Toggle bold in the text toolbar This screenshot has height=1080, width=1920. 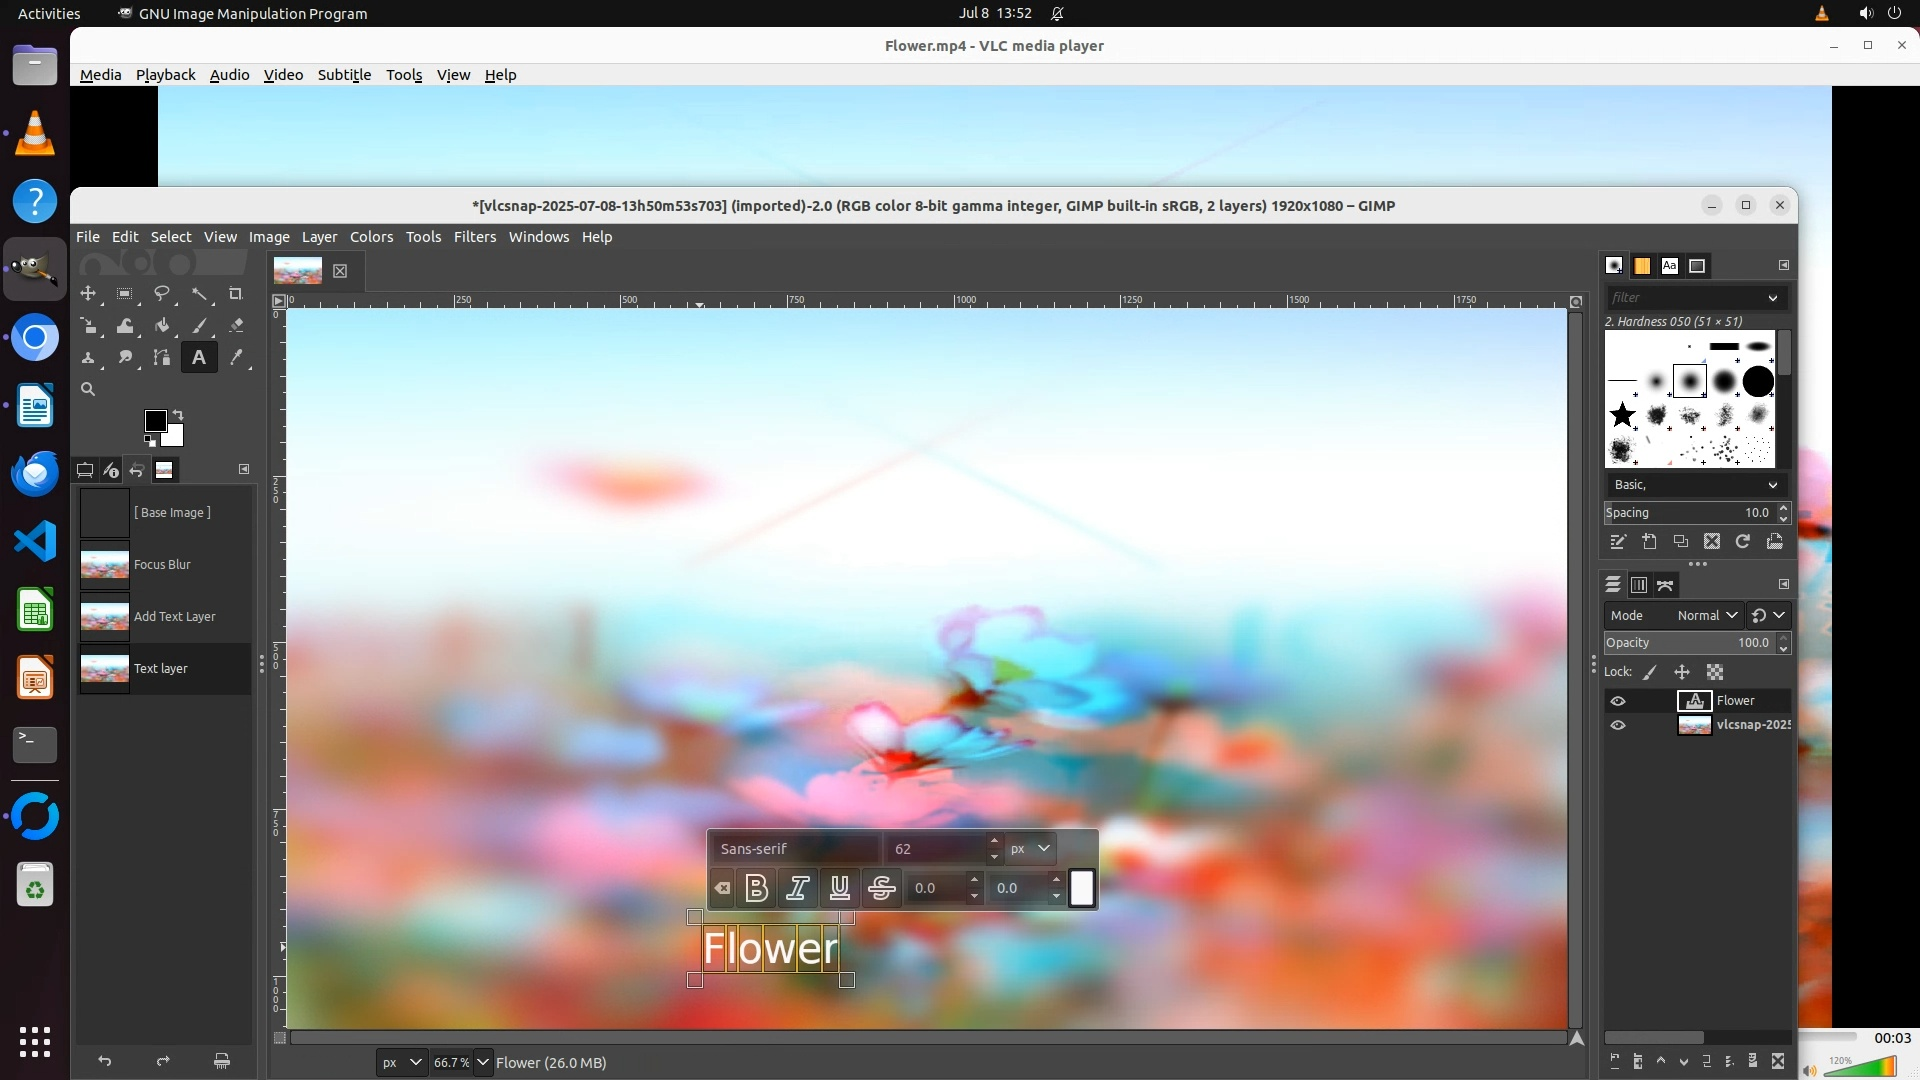click(x=757, y=888)
